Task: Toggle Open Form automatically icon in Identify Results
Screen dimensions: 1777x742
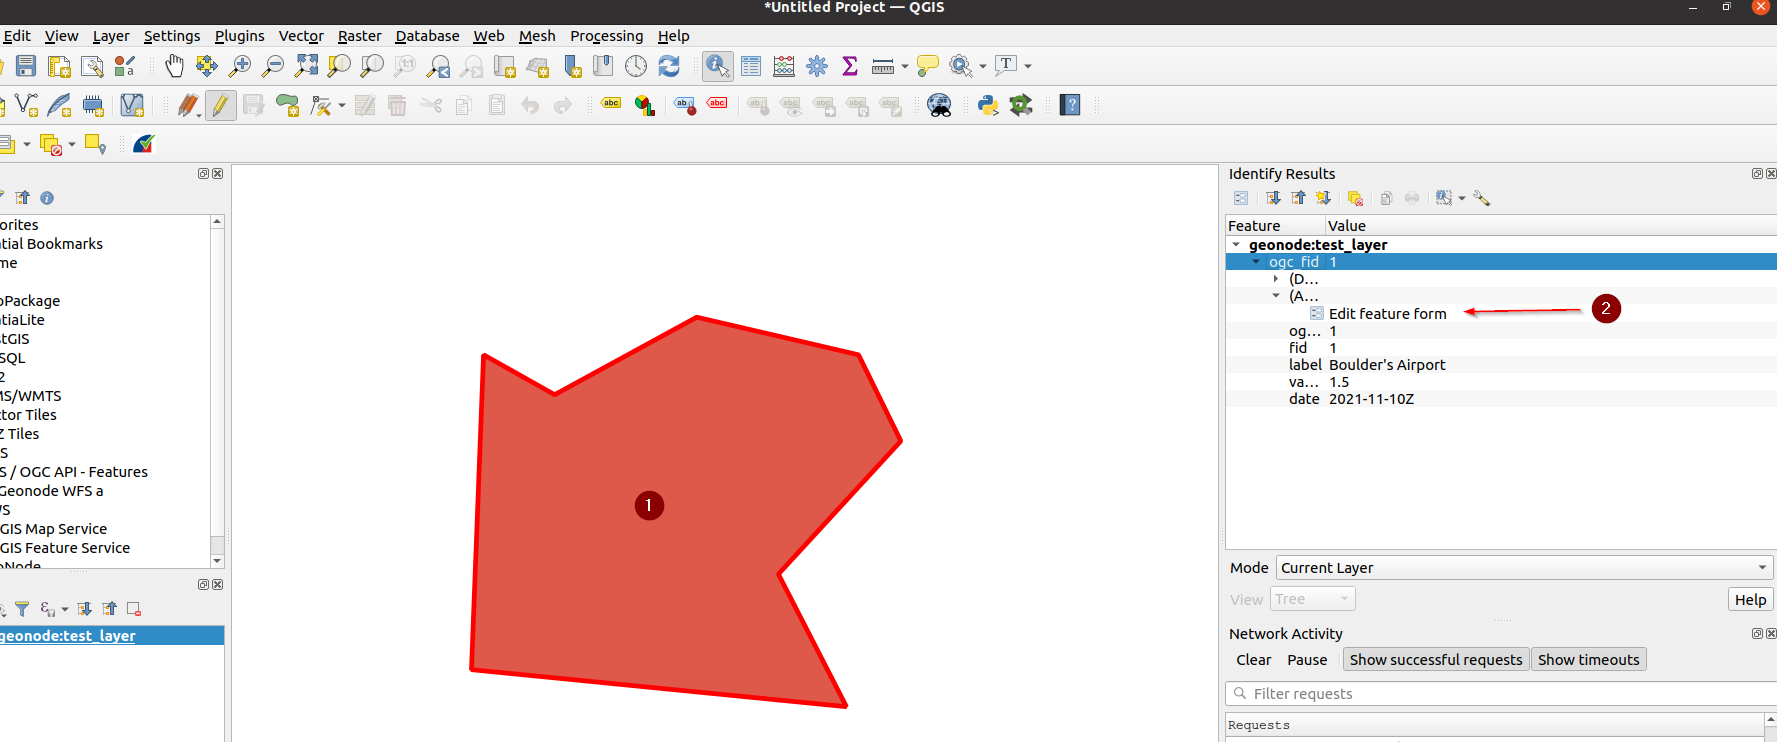Action: tap(1241, 198)
